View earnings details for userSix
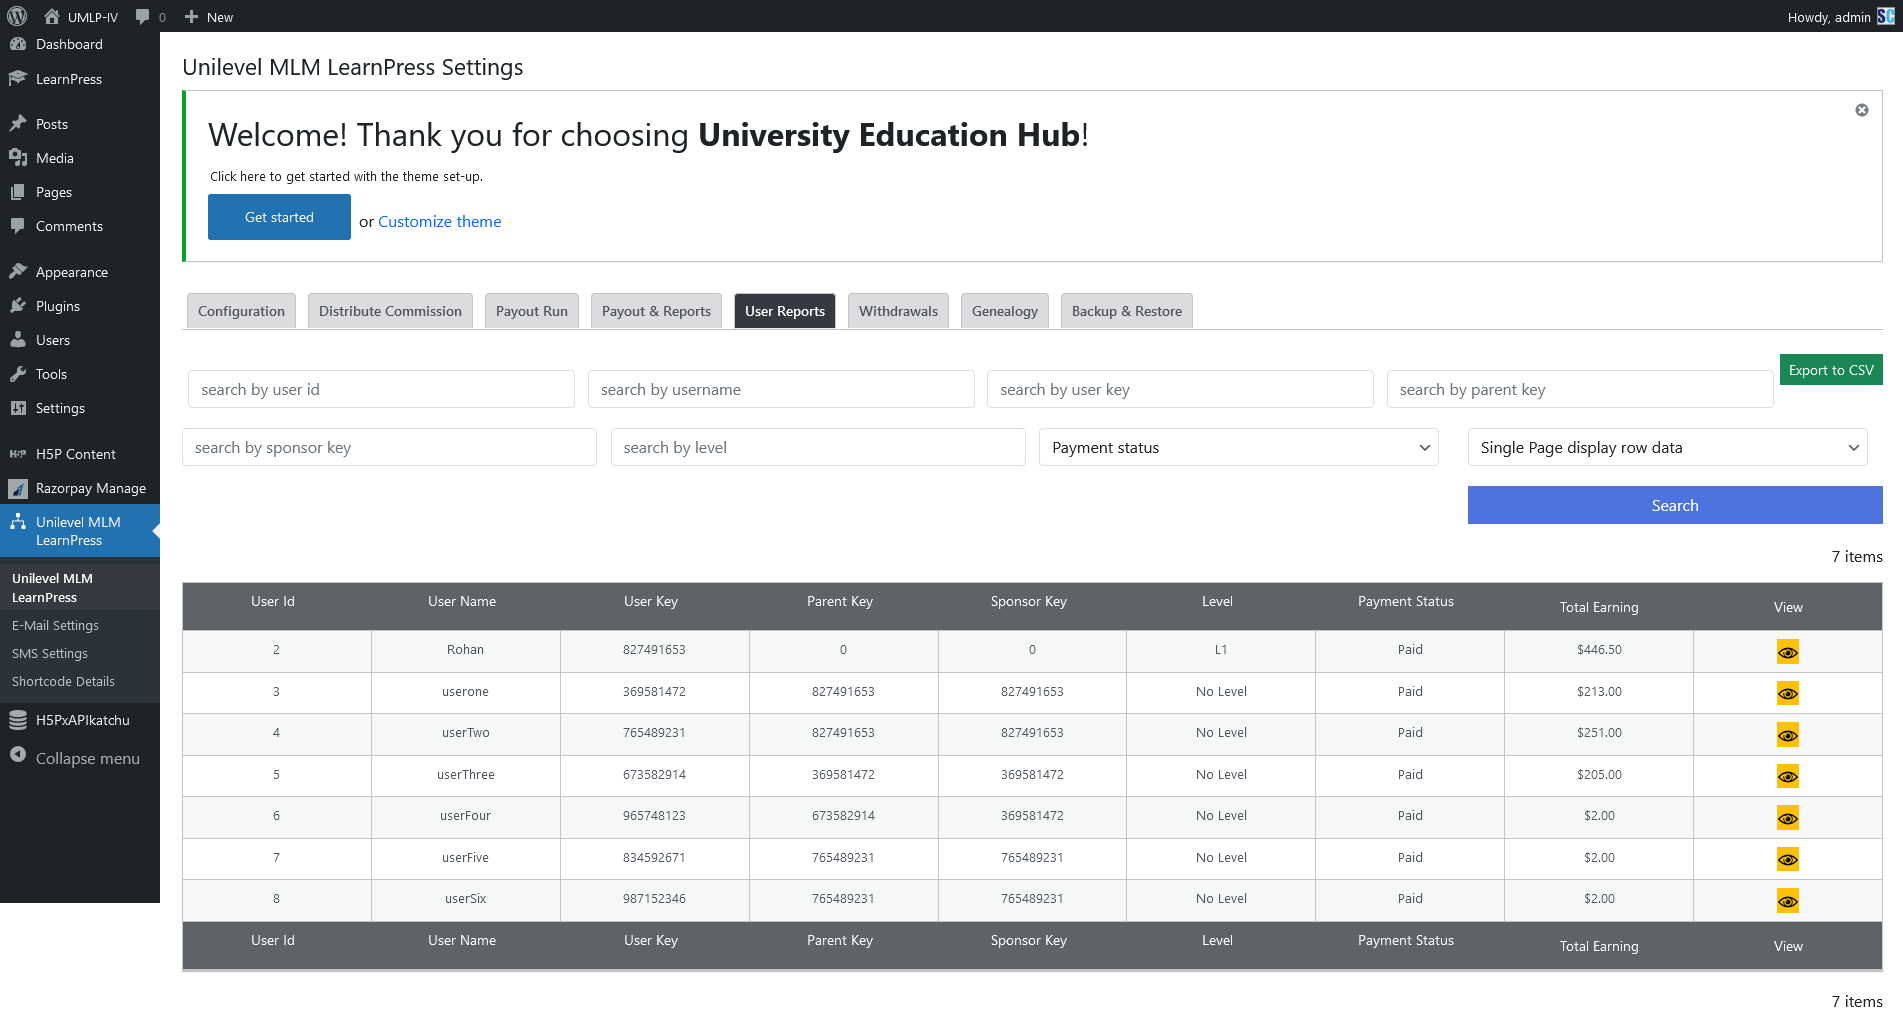The height and width of the screenshot is (1025, 1903). pos(1787,900)
